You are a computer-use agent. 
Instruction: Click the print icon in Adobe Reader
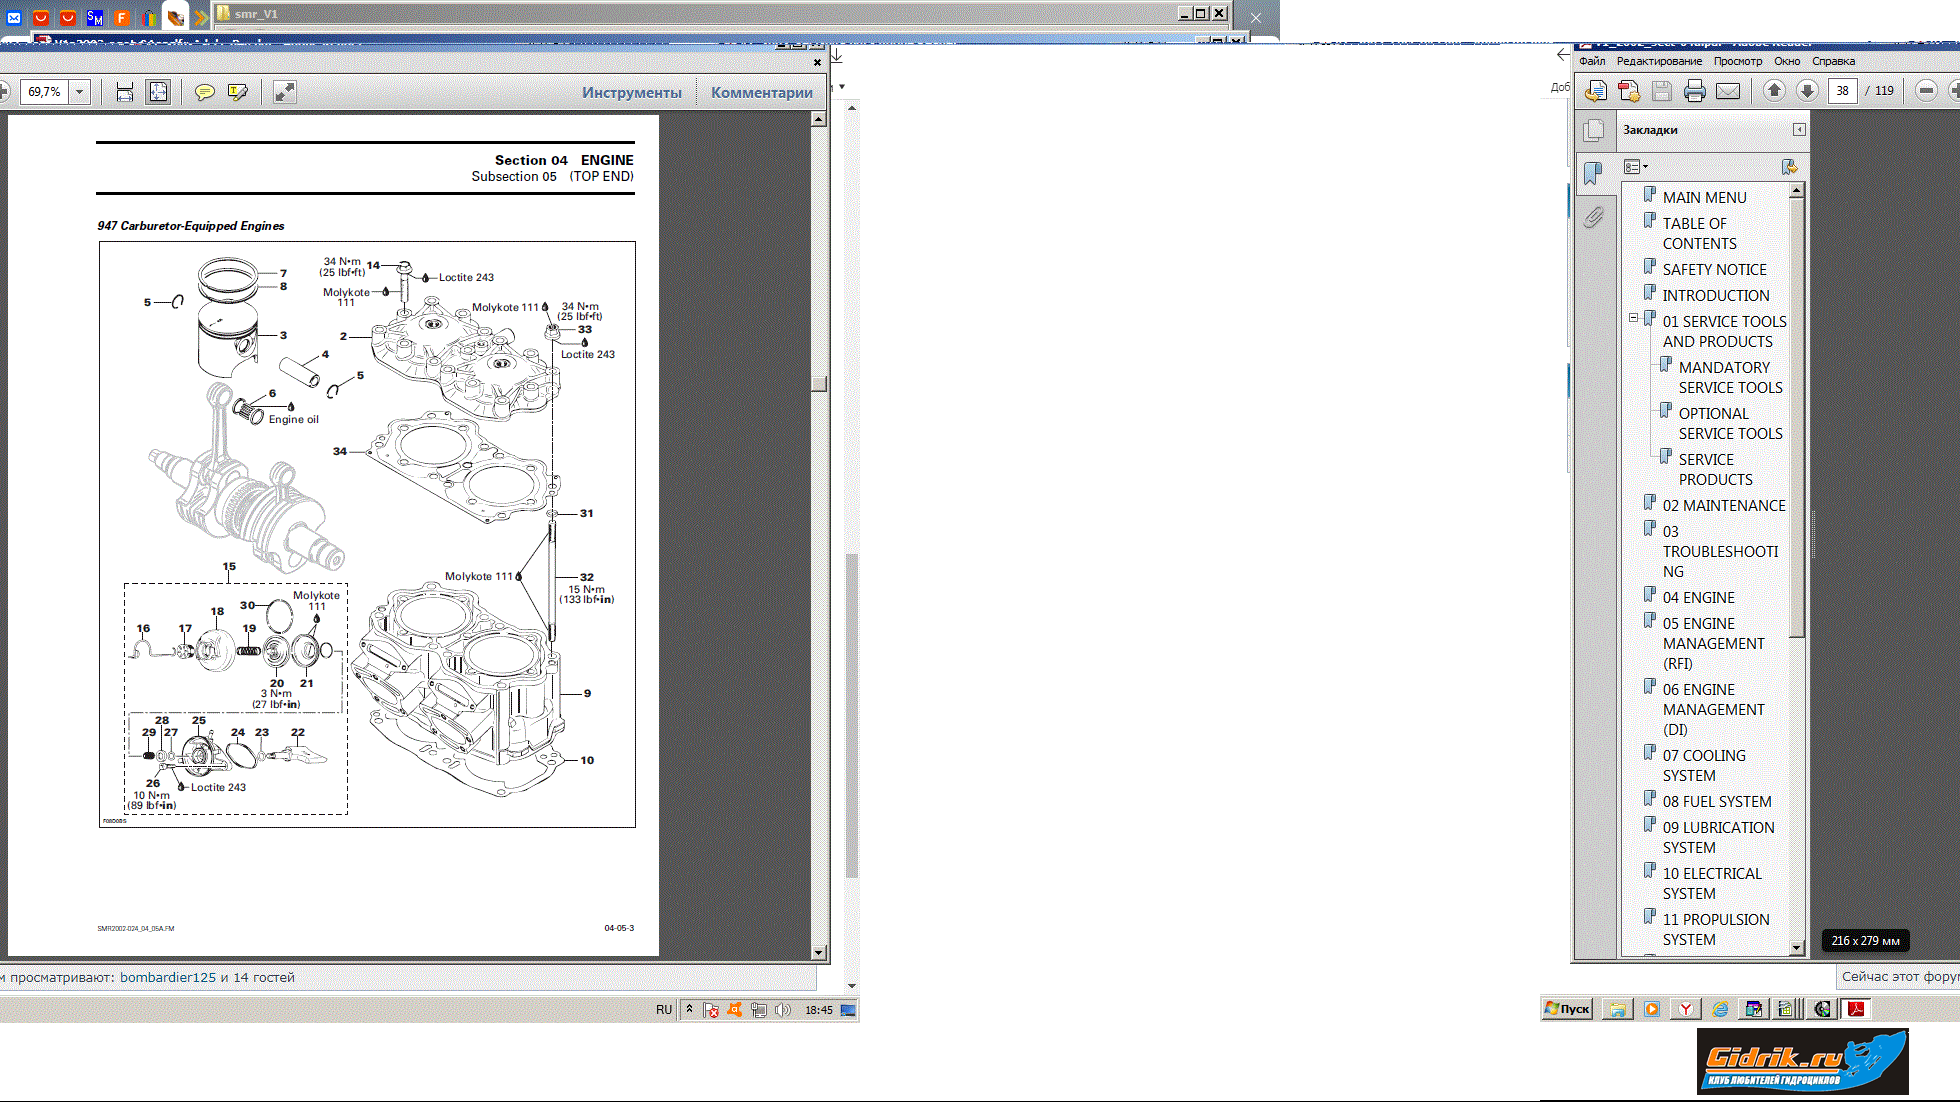point(1694,91)
